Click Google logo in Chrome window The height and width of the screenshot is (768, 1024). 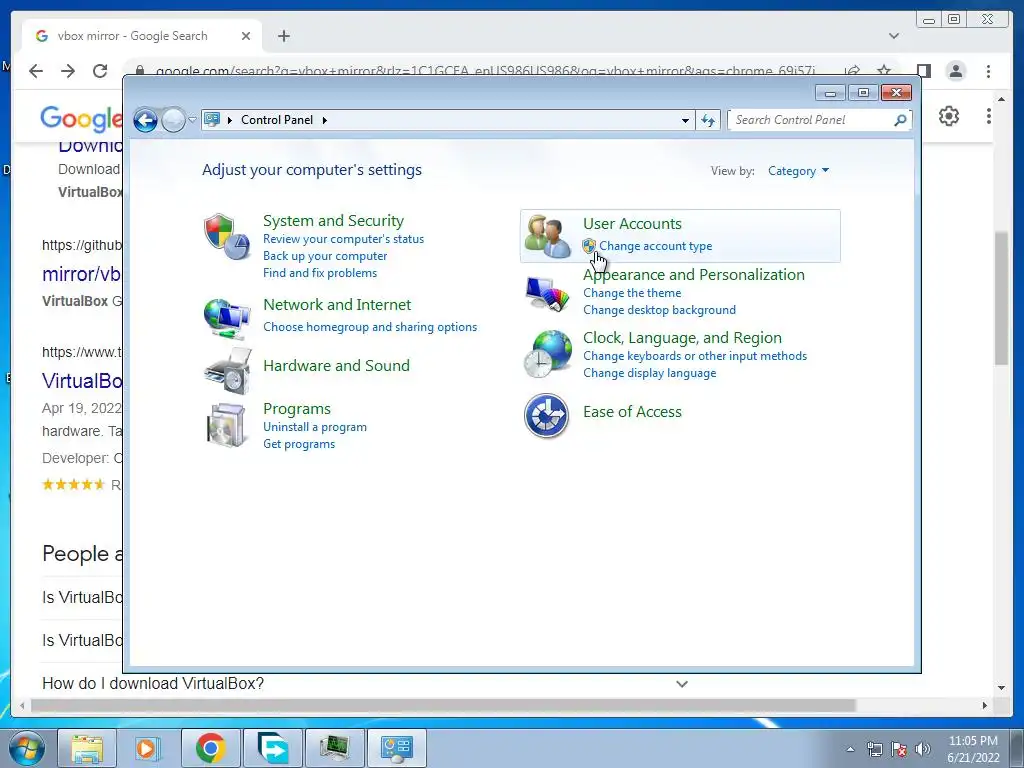(81, 119)
